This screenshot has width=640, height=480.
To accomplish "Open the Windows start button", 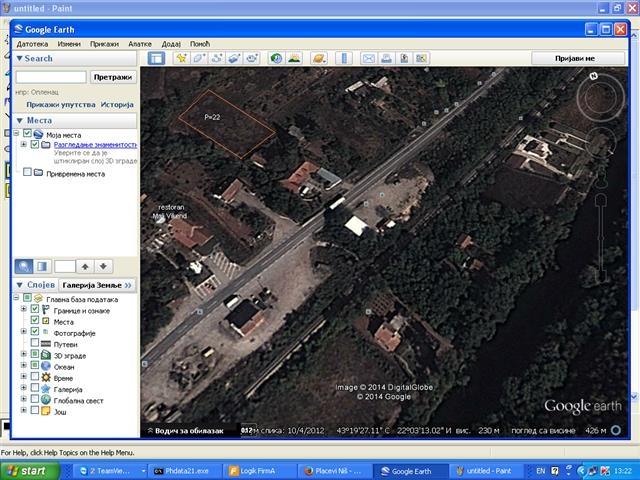I will point(28,471).
